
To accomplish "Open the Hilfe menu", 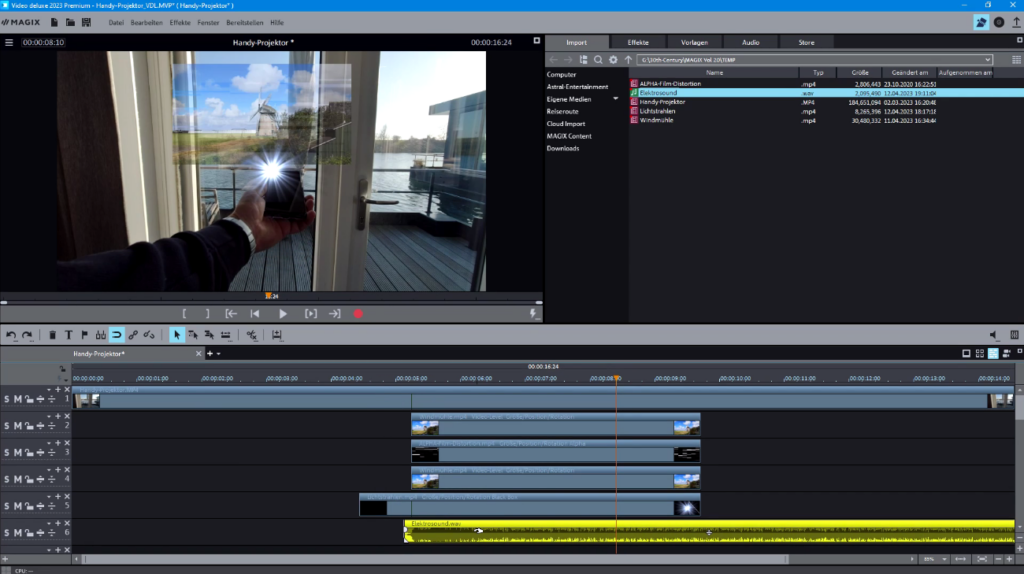I will 277,23.
